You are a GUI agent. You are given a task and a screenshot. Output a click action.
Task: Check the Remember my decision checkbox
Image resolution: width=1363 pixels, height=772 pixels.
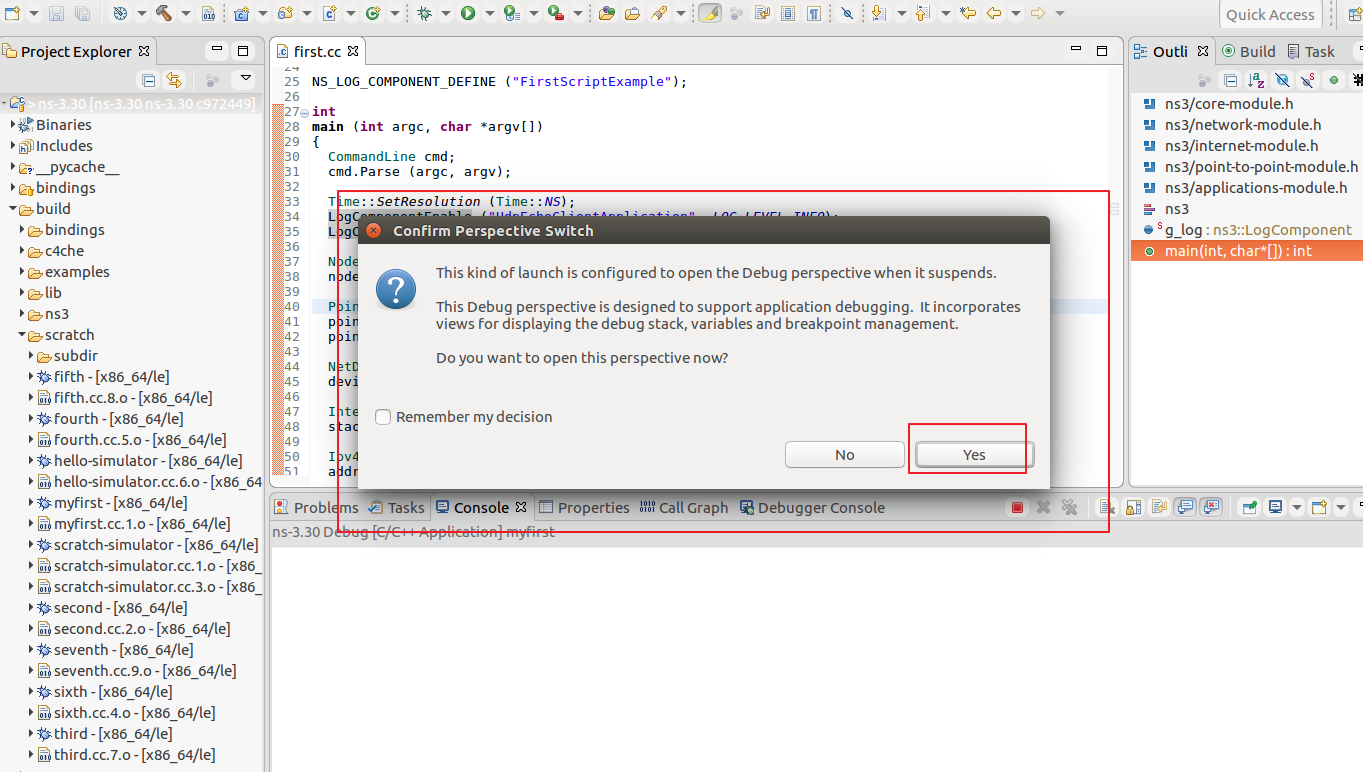(383, 417)
